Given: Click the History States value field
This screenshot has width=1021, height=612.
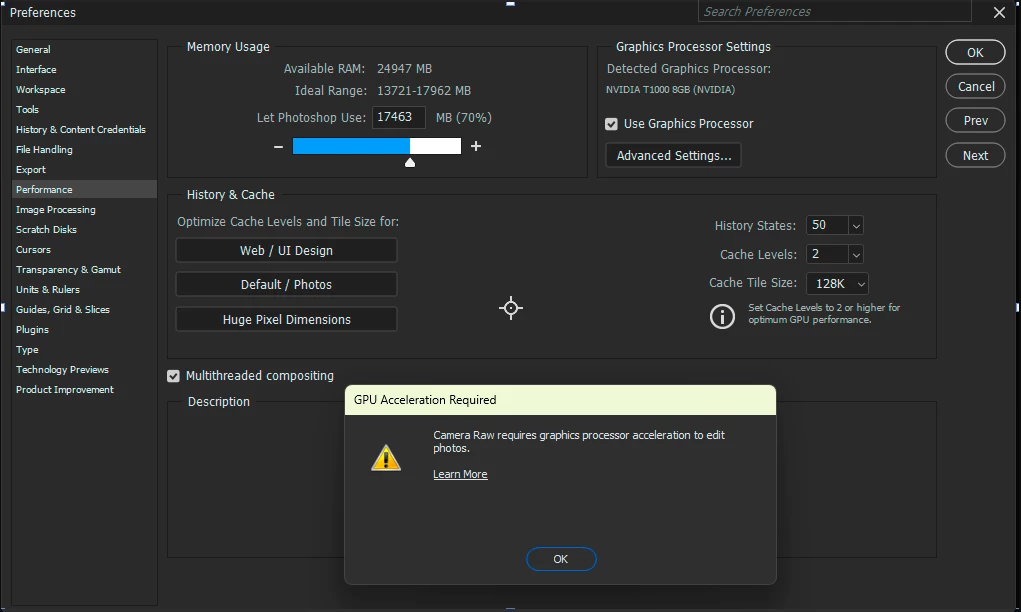Looking at the screenshot, I should 827,225.
